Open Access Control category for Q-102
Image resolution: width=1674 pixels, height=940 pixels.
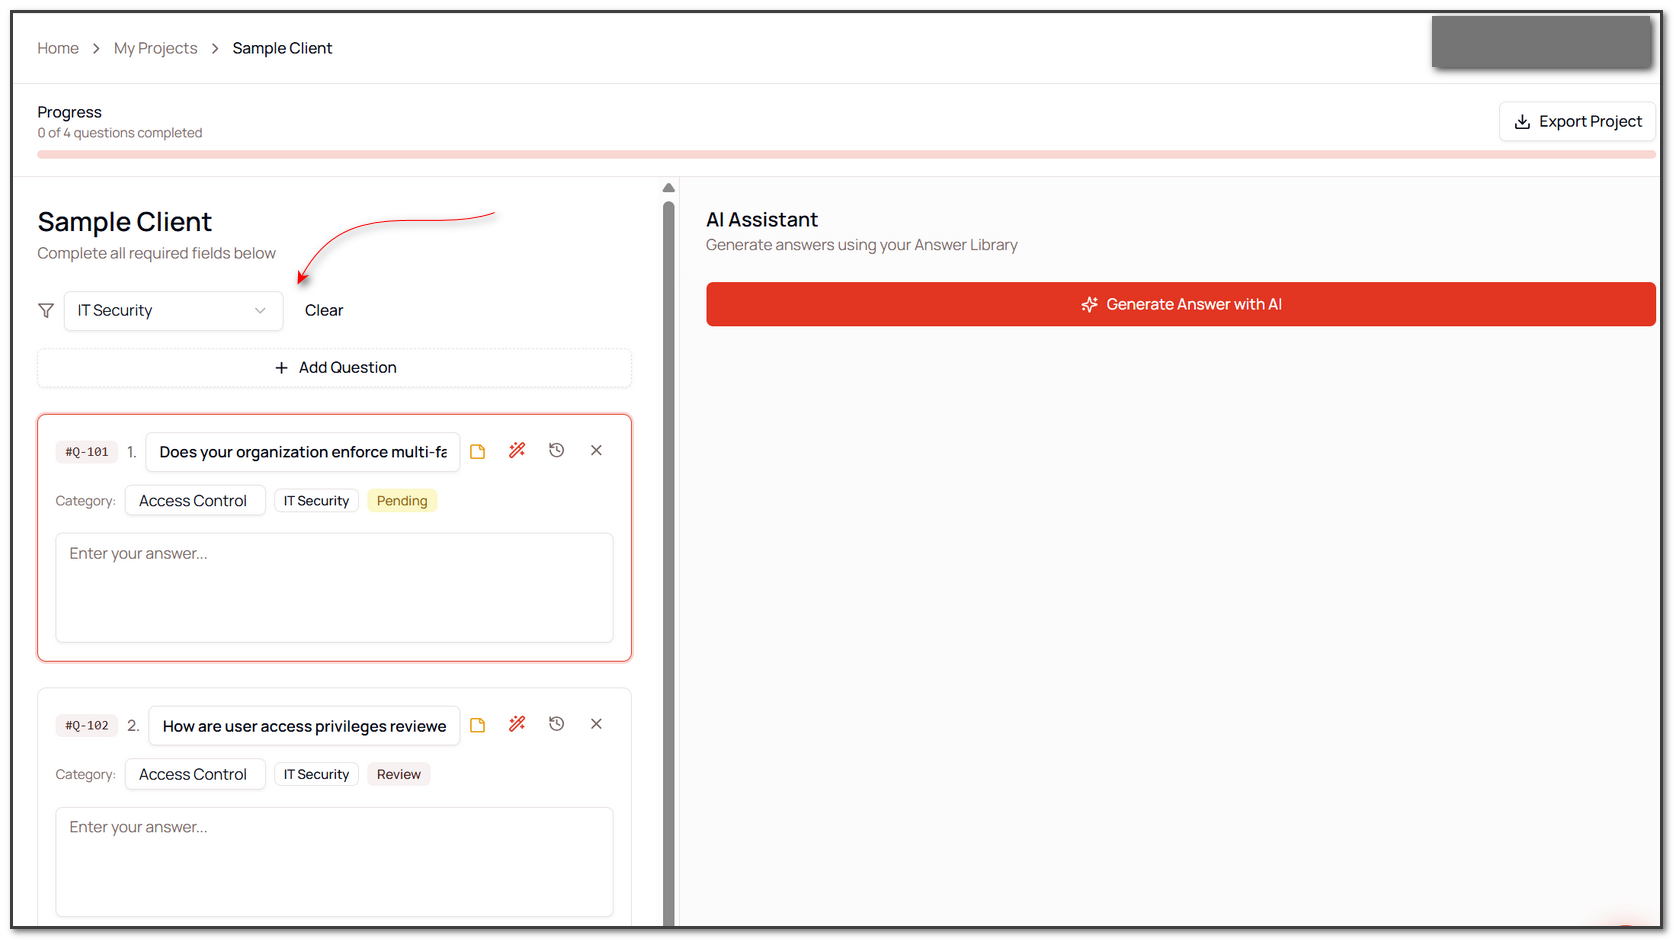point(195,774)
